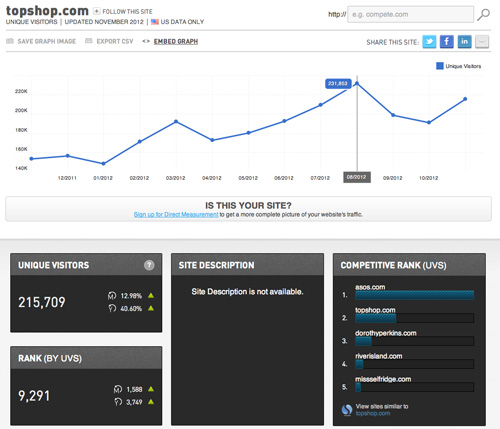The image size is (500, 429).
Task: Click Follow This Site link
Action: coord(127,12)
